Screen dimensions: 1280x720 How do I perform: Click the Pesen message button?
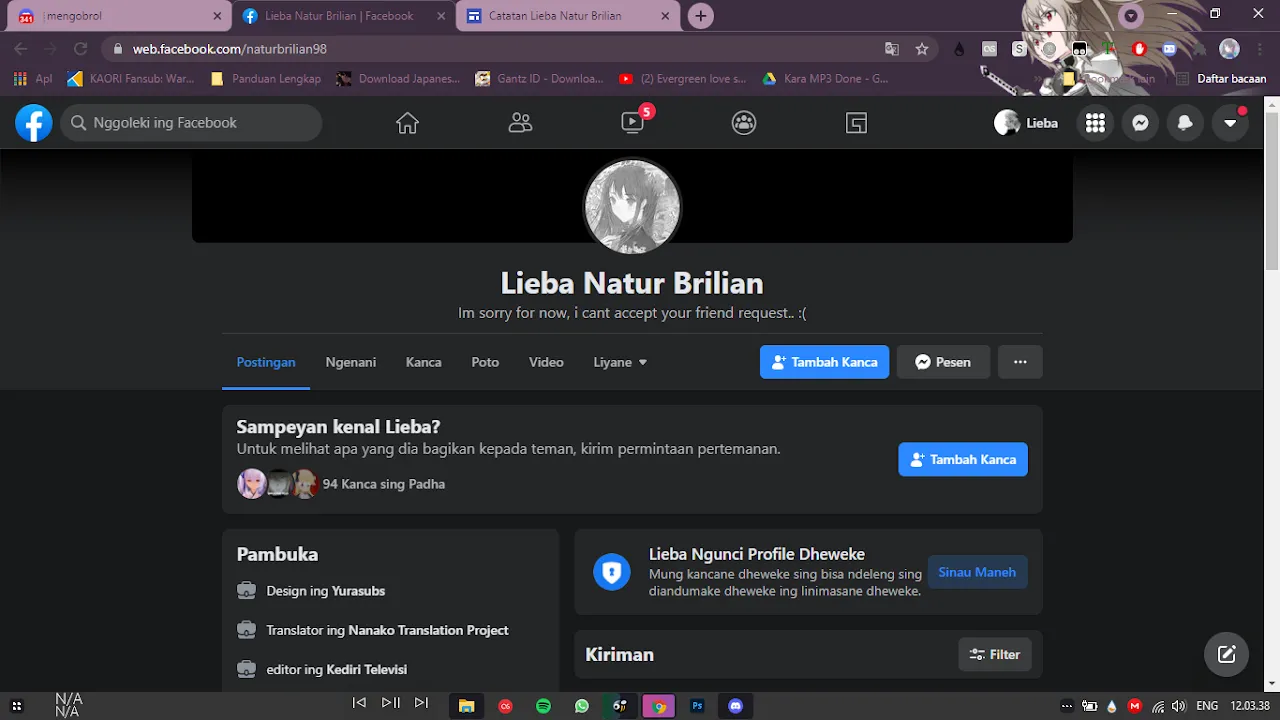pyautogui.click(x=943, y=362)
